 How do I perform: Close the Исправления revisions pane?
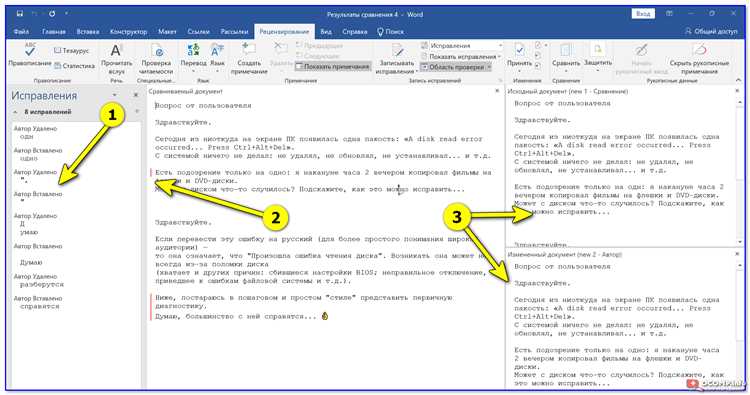point(135,95)
